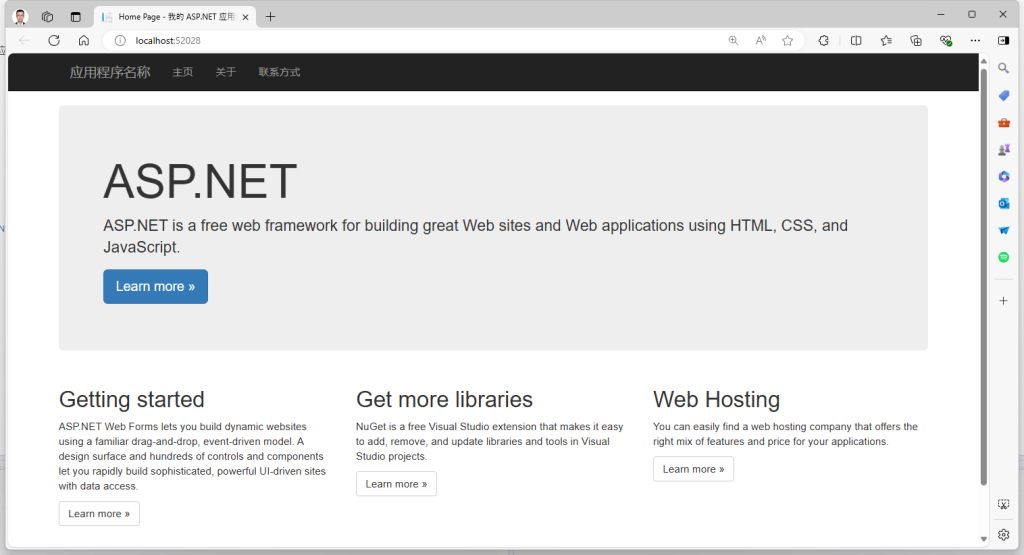Toggle split screen view

pyautogui.click(x=856, y=41)
